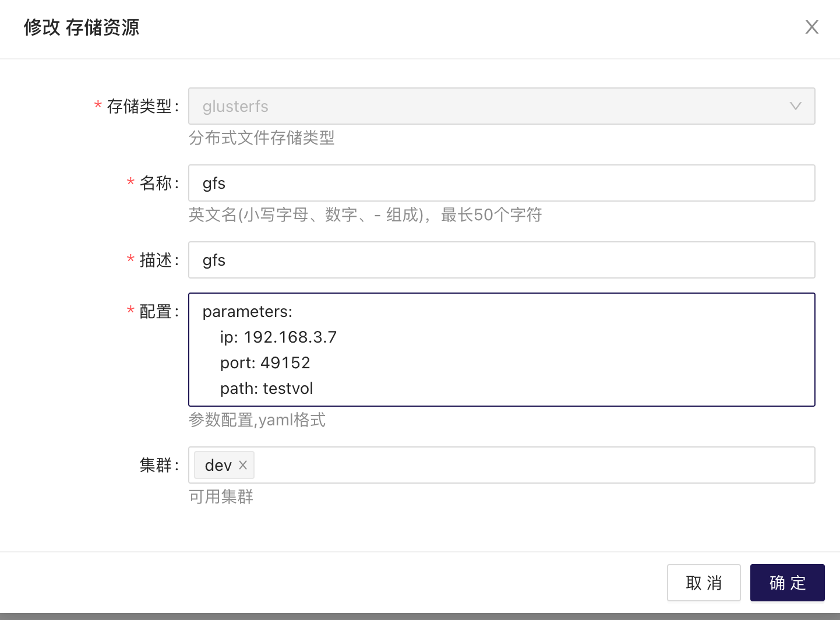This screenshot has height=620, width=840.
Task: Cancel editing with 取消 button
Action: coord(703,582)
